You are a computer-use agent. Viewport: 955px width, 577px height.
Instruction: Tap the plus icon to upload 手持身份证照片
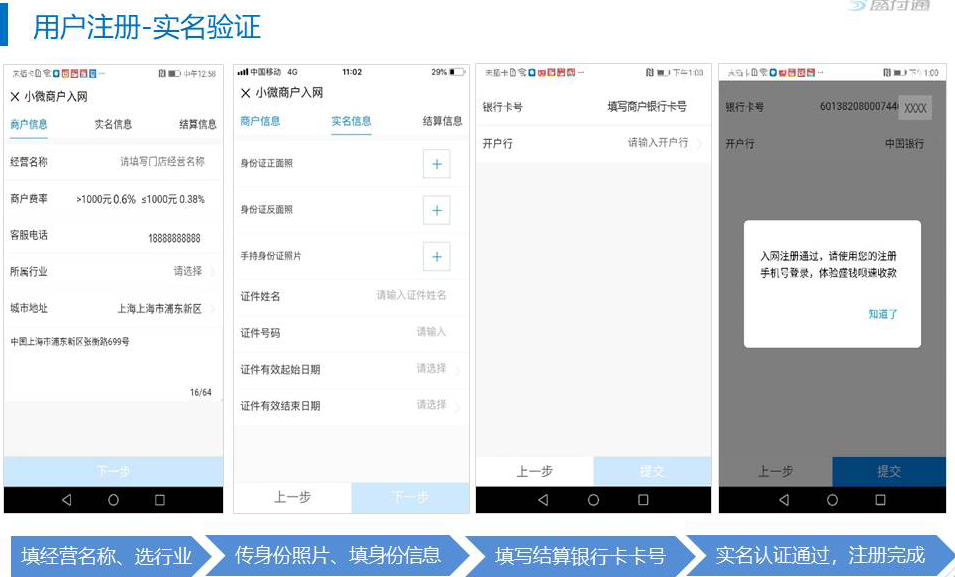coord(436,256)
